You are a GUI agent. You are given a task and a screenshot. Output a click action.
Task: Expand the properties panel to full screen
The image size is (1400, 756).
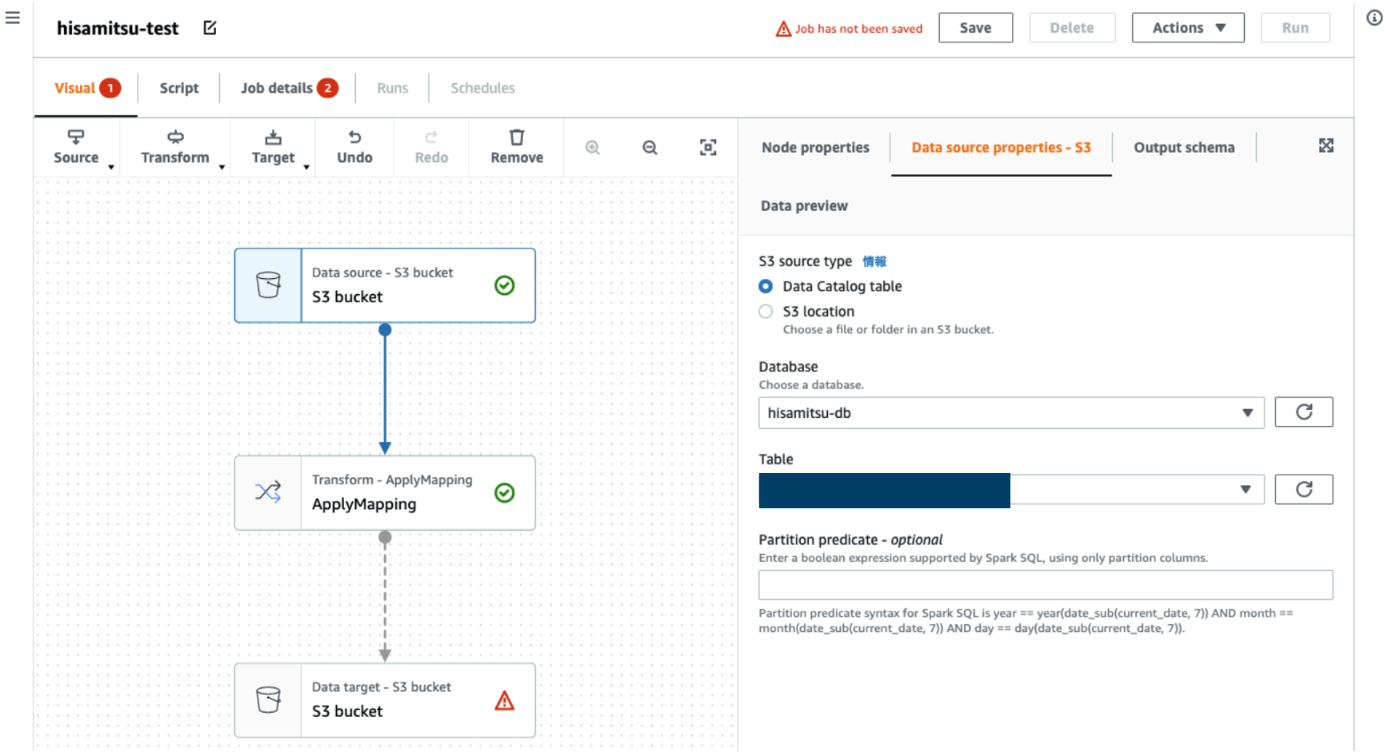pyautogui.click(x=1326, y=146)
